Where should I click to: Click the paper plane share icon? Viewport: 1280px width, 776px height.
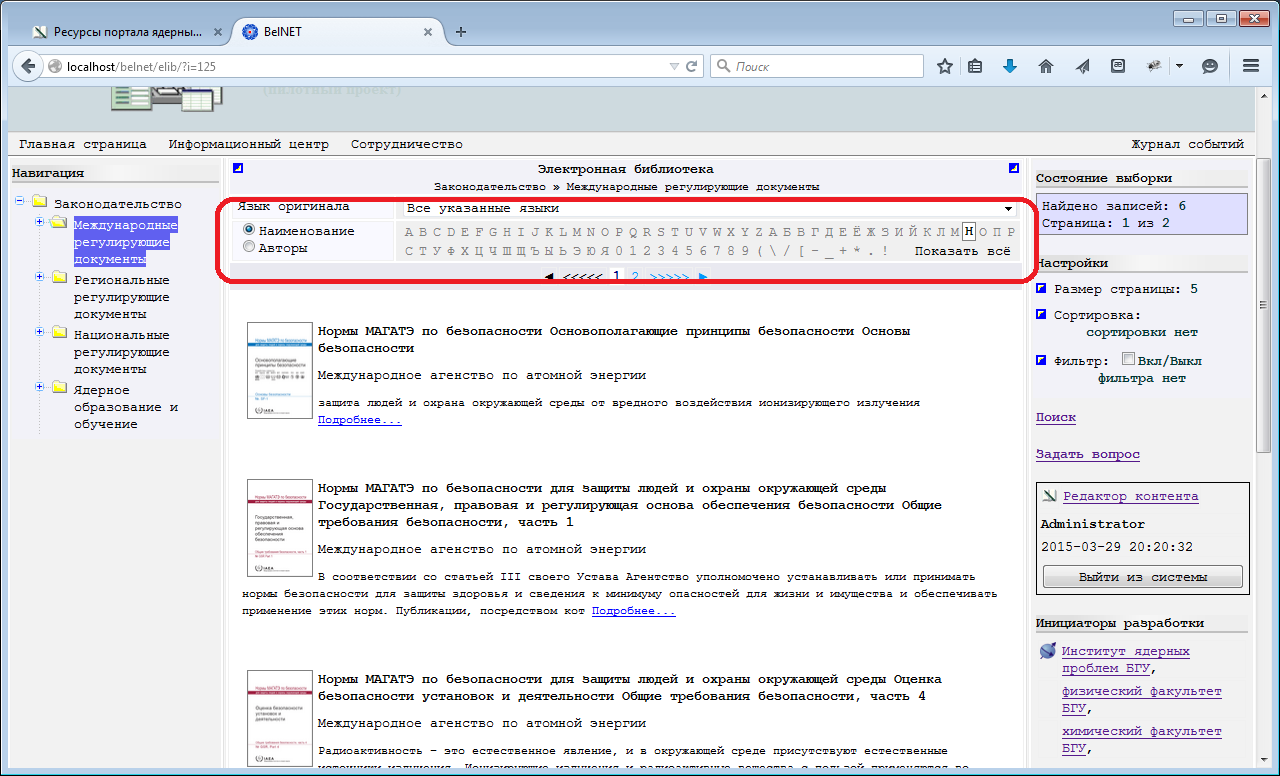tap(1082, 66)
